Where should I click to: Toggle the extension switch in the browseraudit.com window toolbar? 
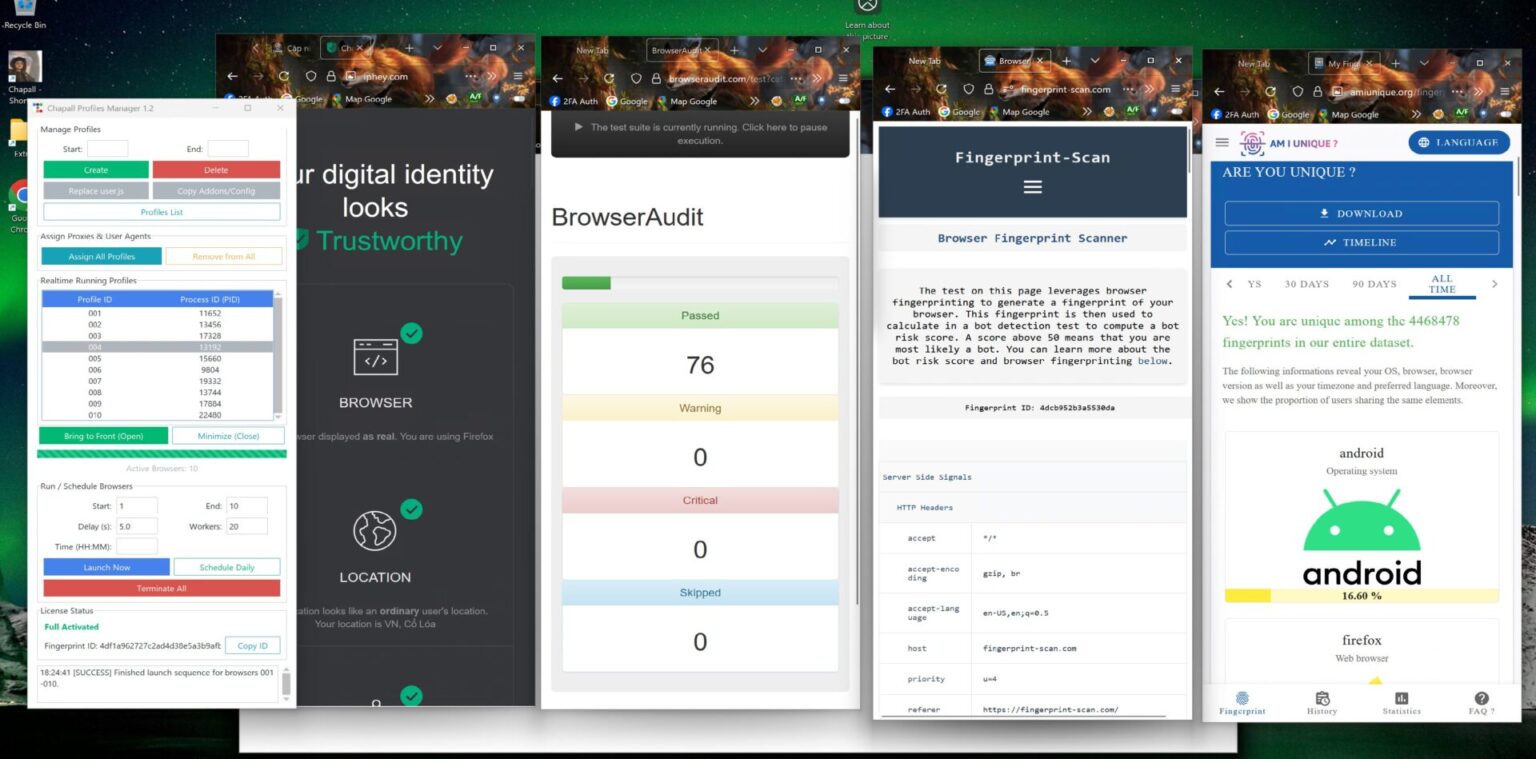click(x=844, y=101)
